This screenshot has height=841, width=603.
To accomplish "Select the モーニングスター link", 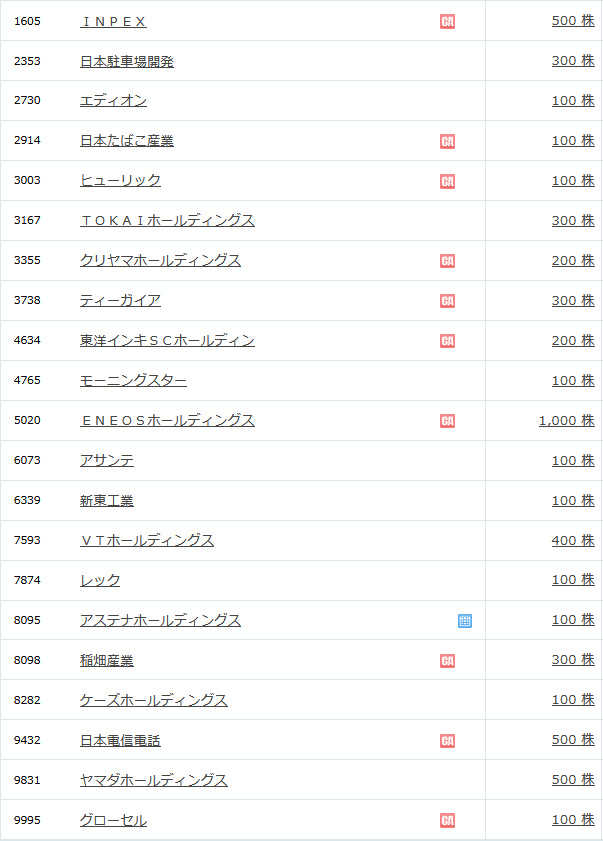I will (133, 380).
